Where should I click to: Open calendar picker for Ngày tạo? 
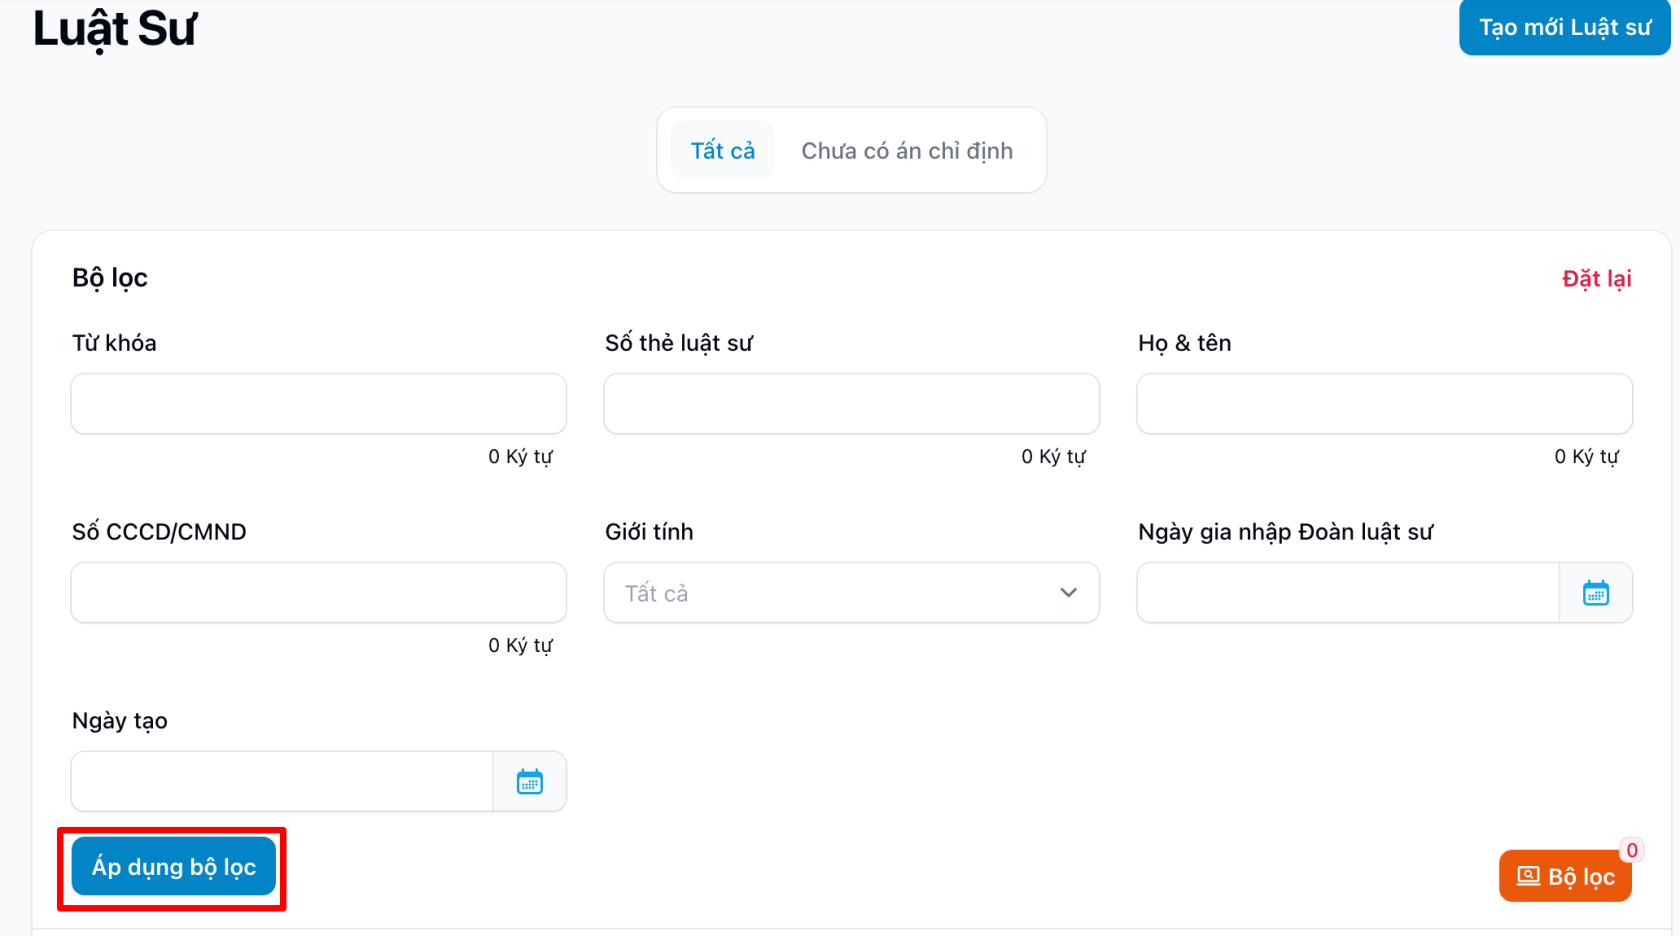tap(529, 782)
